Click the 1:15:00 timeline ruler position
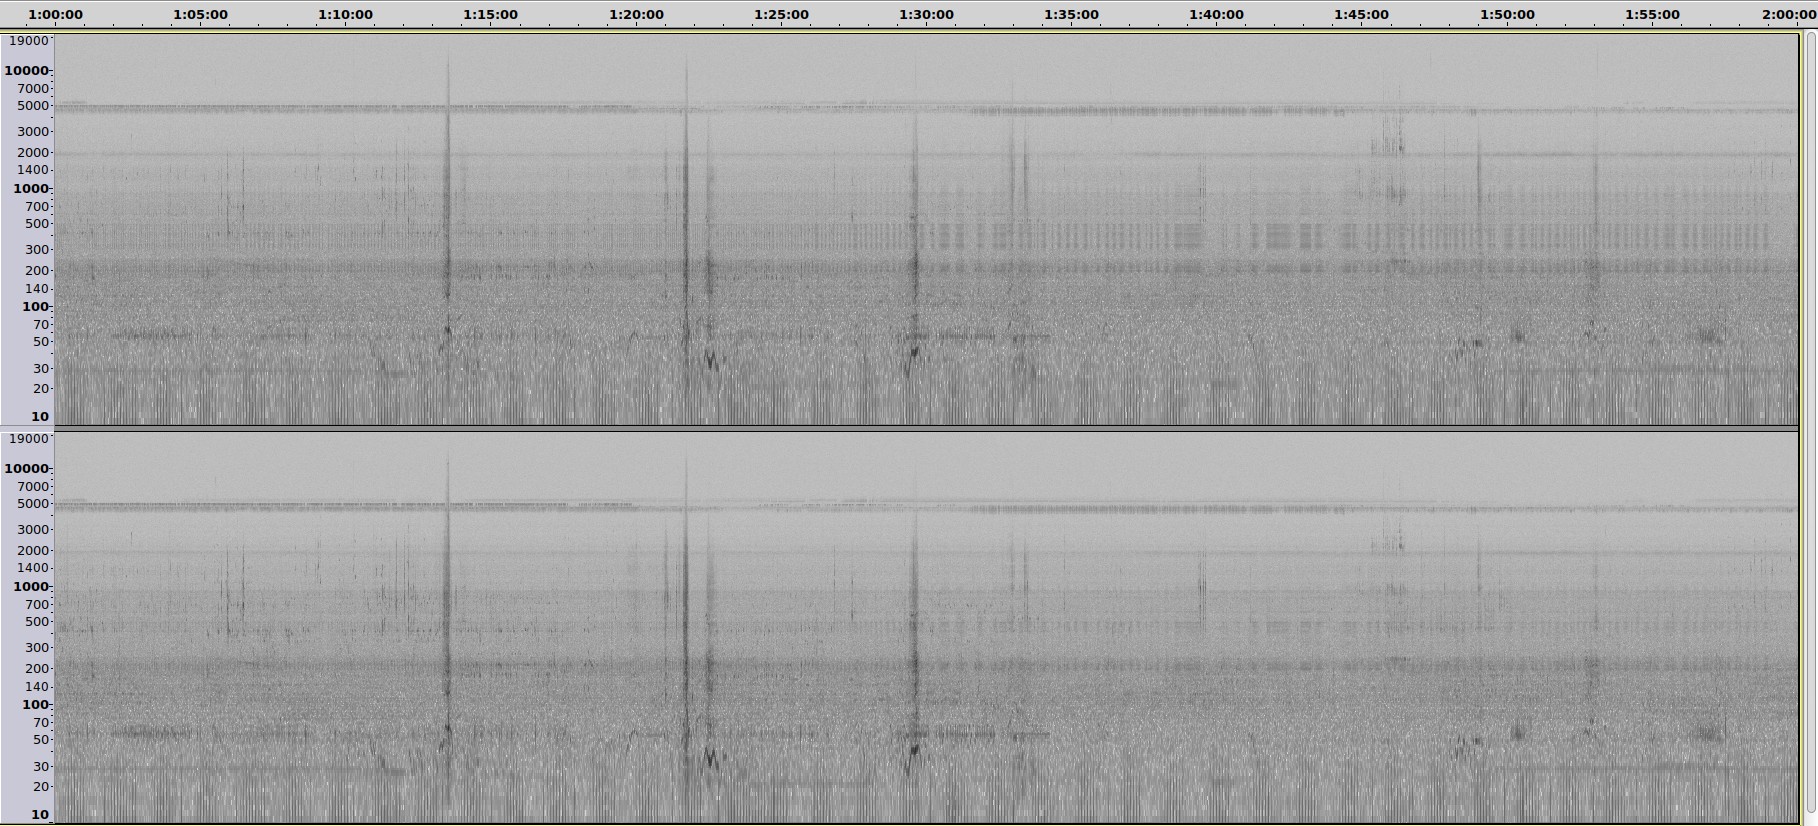Image resolution: width=1818 pixels, height=826 pixels. [490, 14]
